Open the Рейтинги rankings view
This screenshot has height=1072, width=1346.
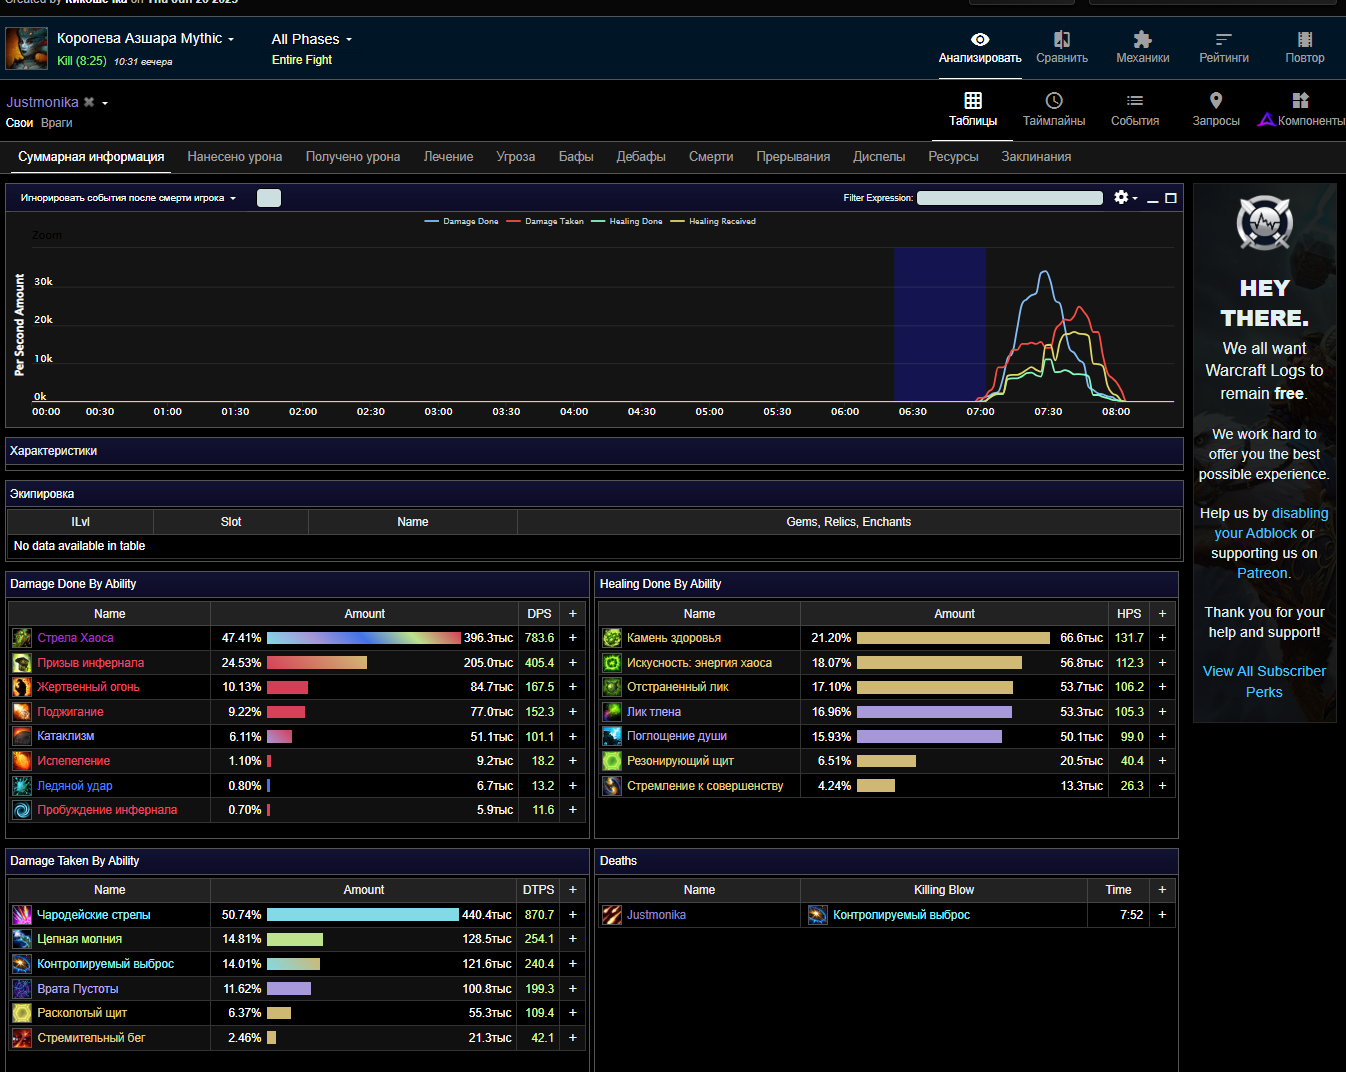click(1223, 47)
